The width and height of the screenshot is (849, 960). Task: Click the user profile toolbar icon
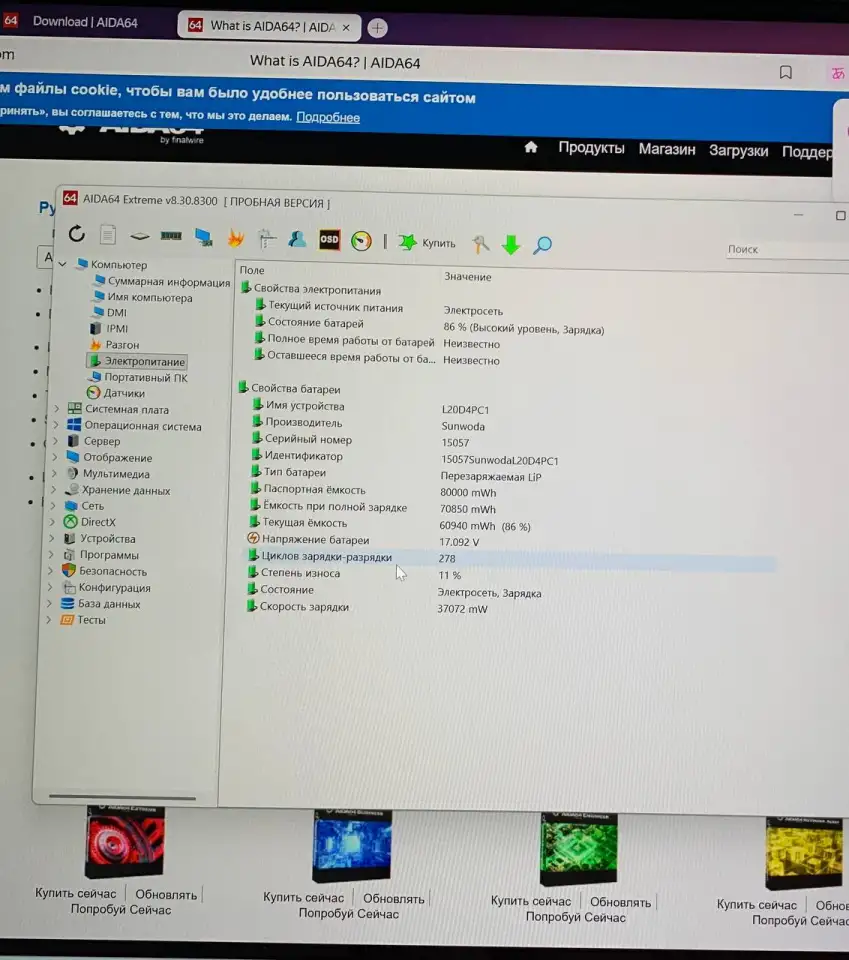pyautogui.click(x=297, y=239)
